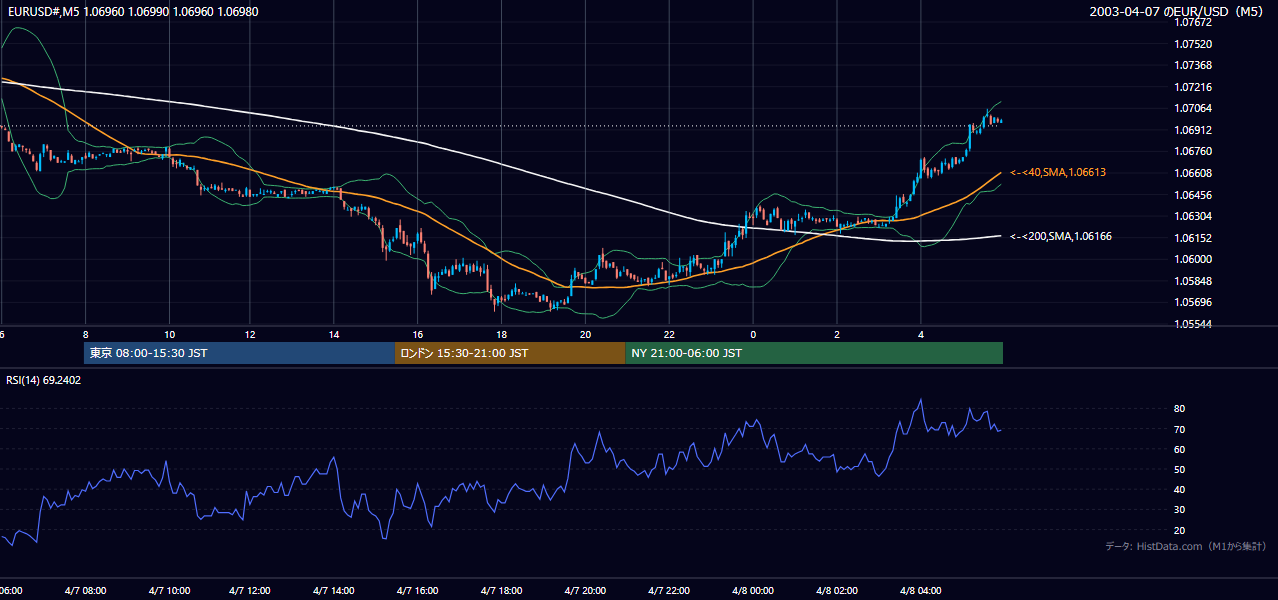The image size is (1278, 600).
Task: Click price axis value 1.06152
Action: click(x=1192, y=237)
